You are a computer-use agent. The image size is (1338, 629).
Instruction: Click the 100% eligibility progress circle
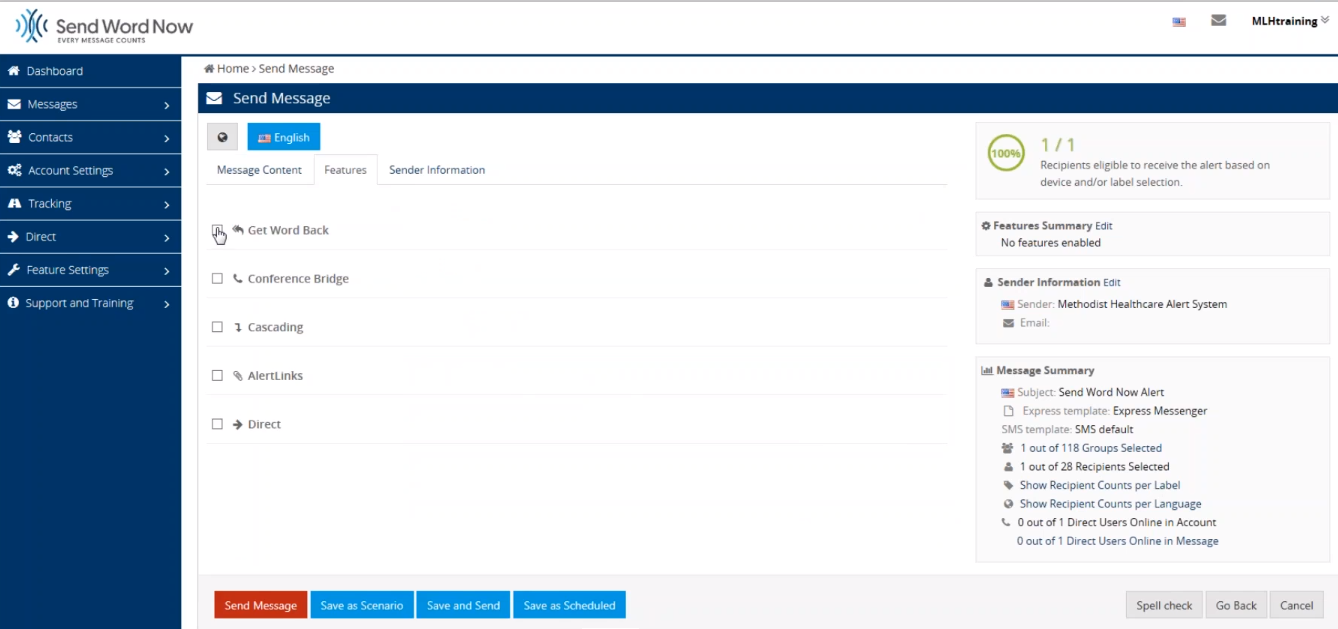(x=1006, y=154)
